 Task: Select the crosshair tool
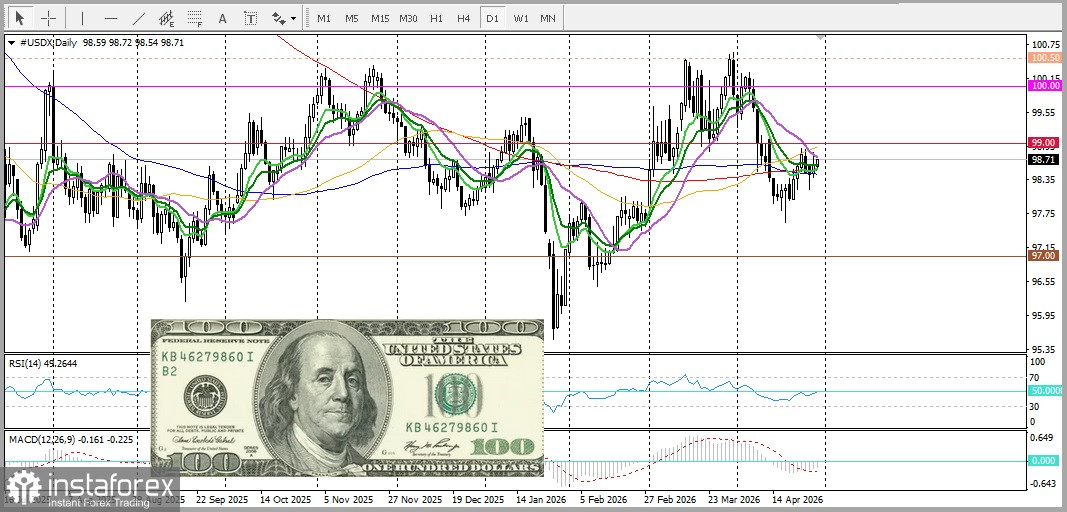pyautogui.click(x=48, y=18)
